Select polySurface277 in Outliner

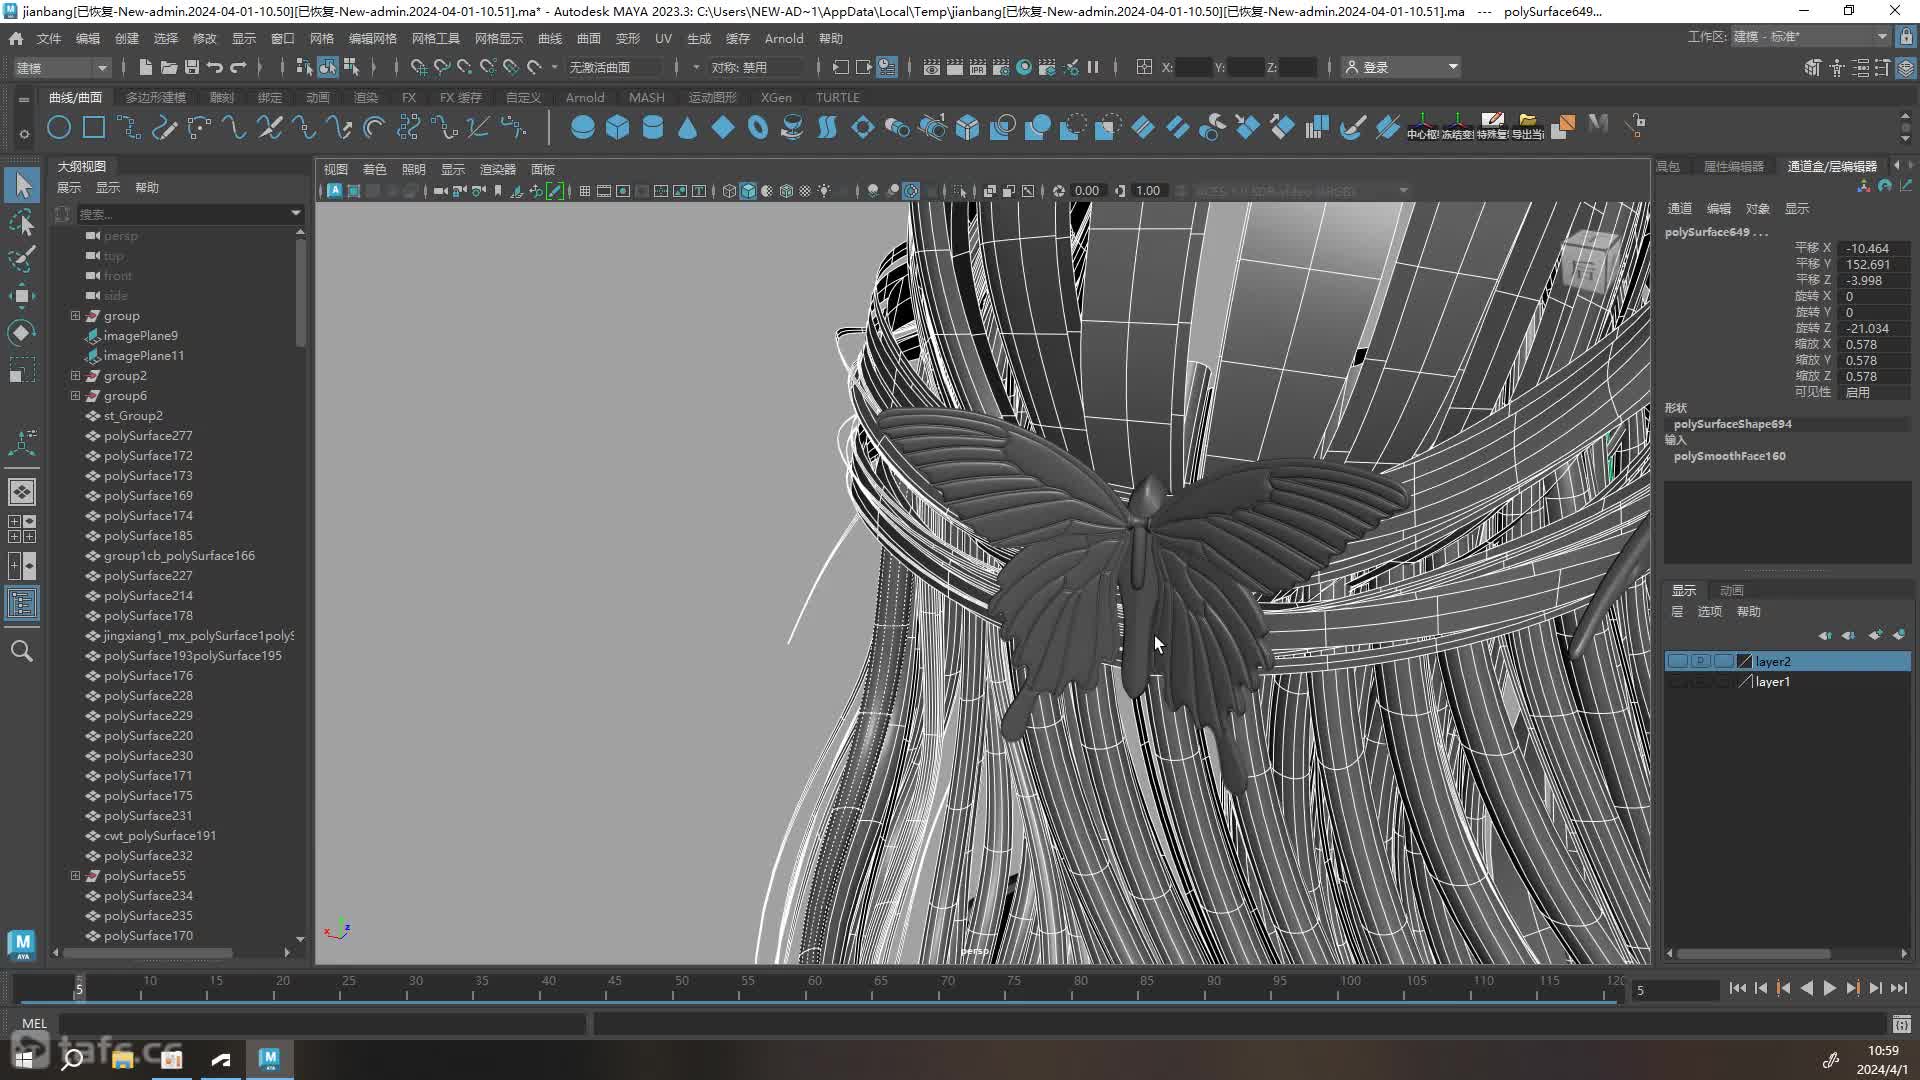click(148, 435)
